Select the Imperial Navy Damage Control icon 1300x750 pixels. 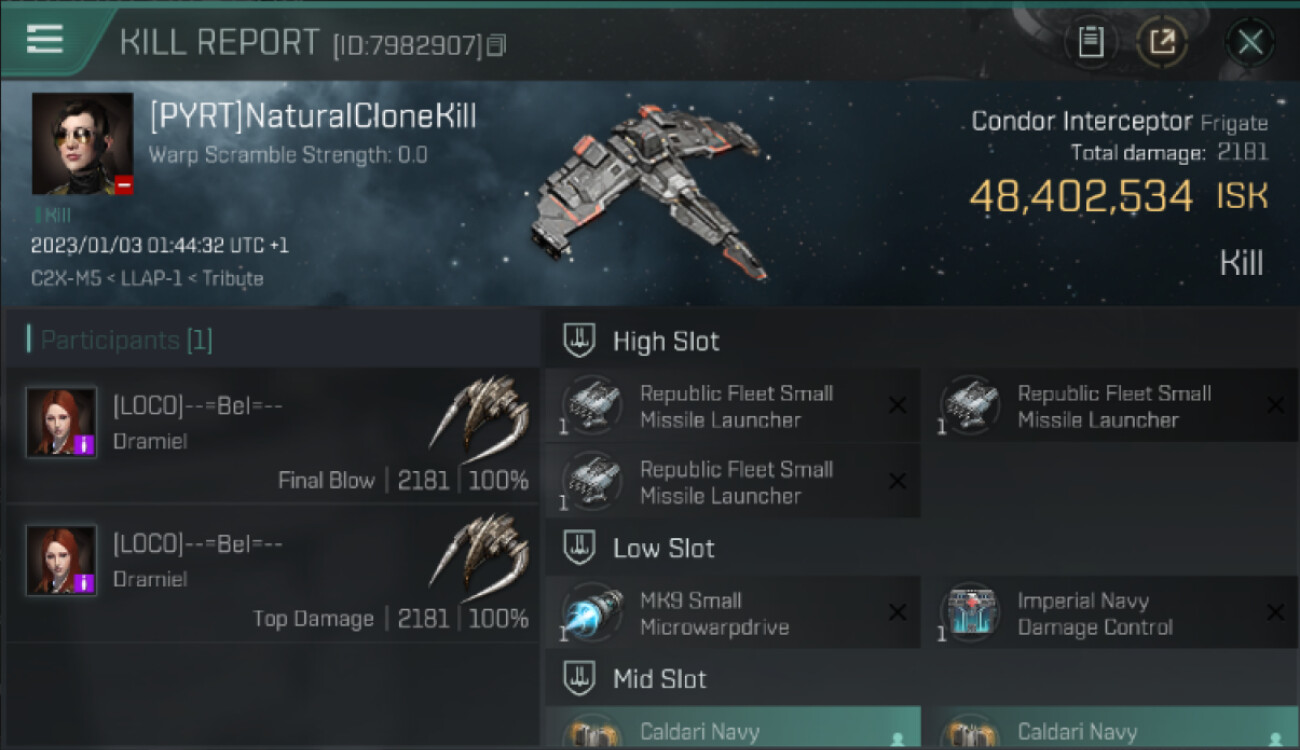pos(970,613)
